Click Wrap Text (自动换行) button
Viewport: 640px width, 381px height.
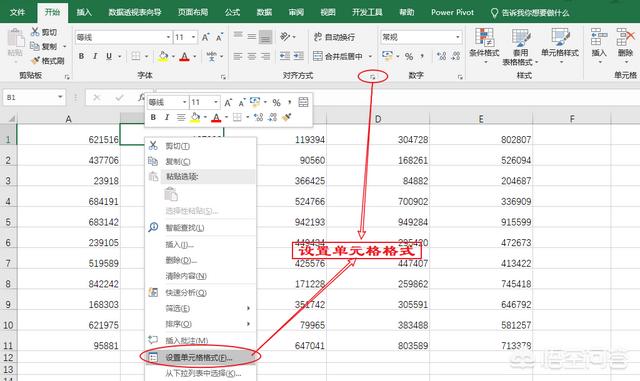pyautogui.click(x=334, y=37)
